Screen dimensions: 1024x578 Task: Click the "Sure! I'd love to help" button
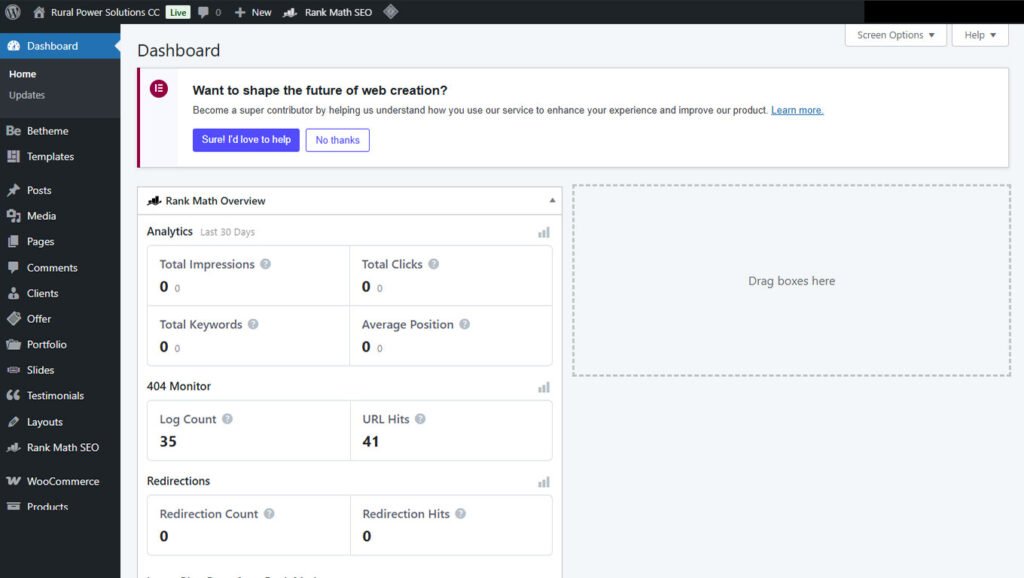click(246, 140)
